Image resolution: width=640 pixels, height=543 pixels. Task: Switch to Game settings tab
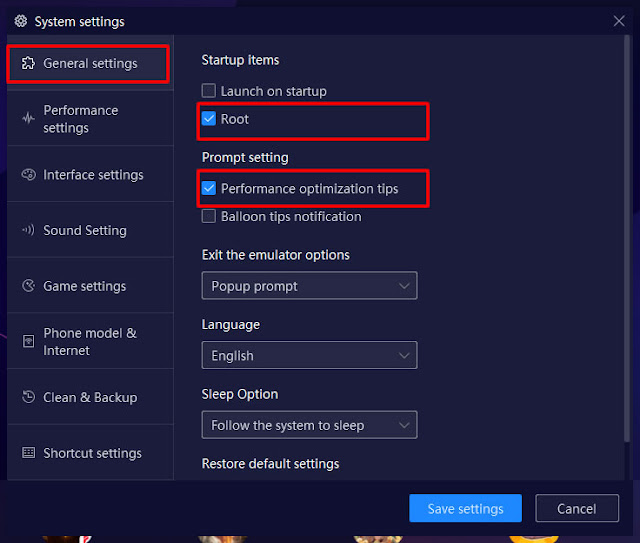(x=90, y=286)
